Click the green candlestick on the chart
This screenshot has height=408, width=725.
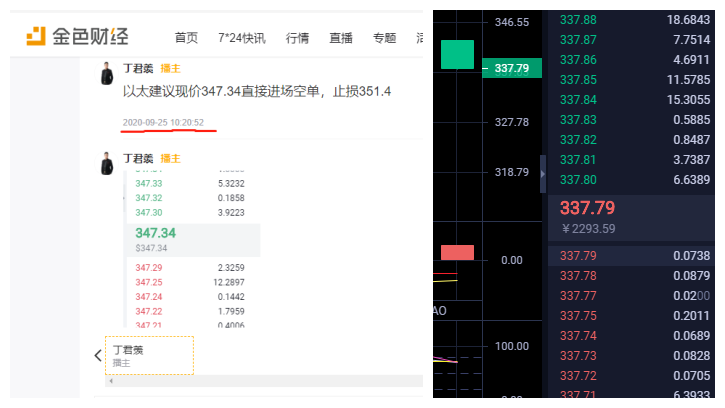pos(457,55)
